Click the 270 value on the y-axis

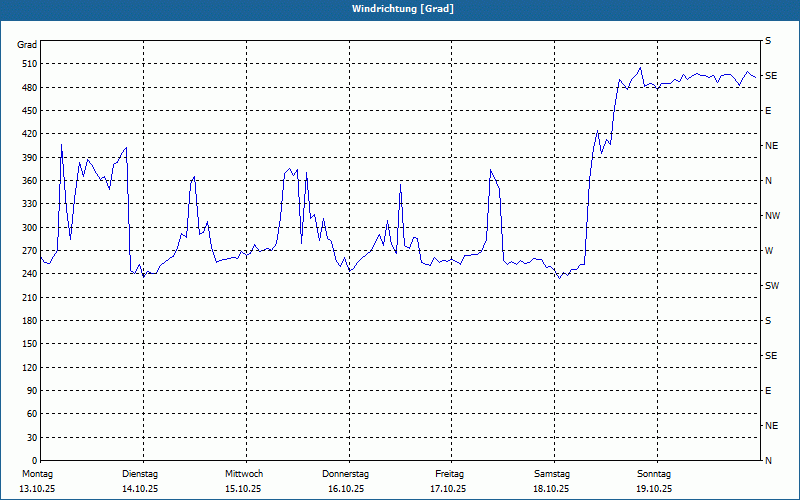(27, 251)
